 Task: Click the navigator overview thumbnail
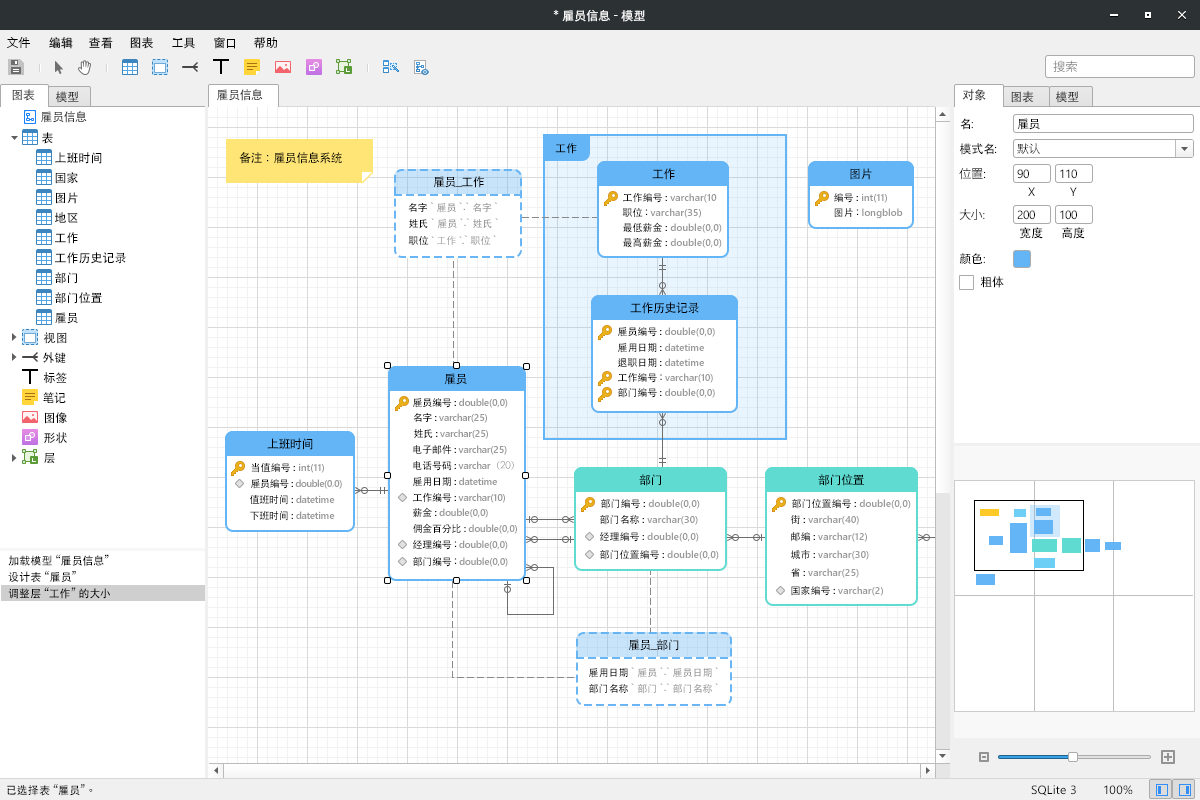pyautogui.click(x=1076, y=595)
